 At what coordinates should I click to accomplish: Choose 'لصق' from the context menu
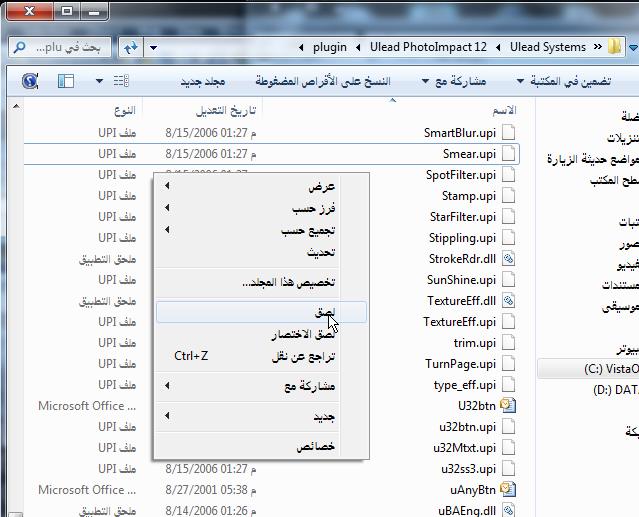pos(324,312)
